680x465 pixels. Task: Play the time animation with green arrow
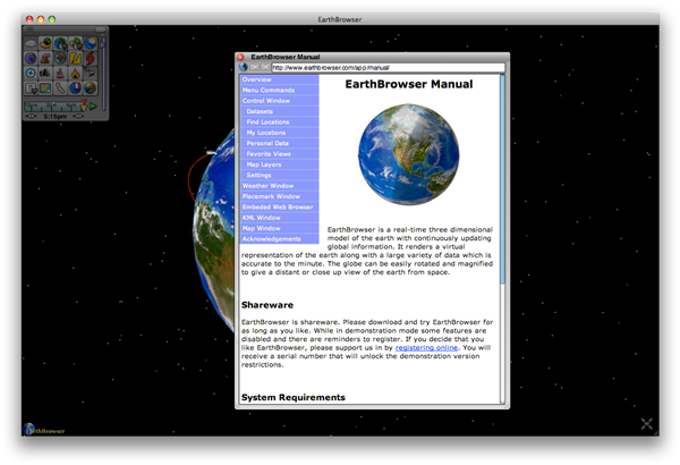click(93, 106)
